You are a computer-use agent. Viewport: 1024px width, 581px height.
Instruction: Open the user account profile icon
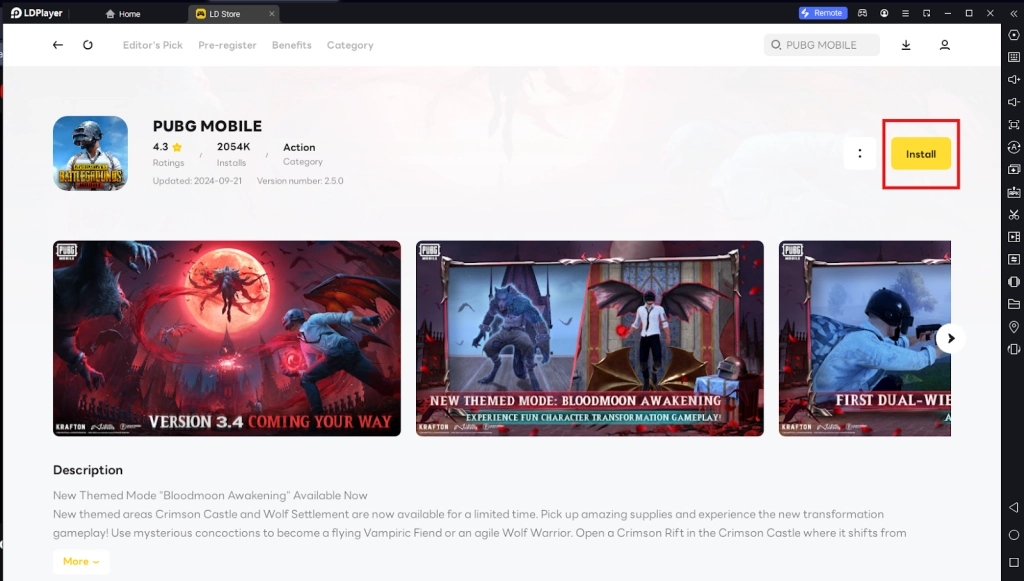click(944, 45)
